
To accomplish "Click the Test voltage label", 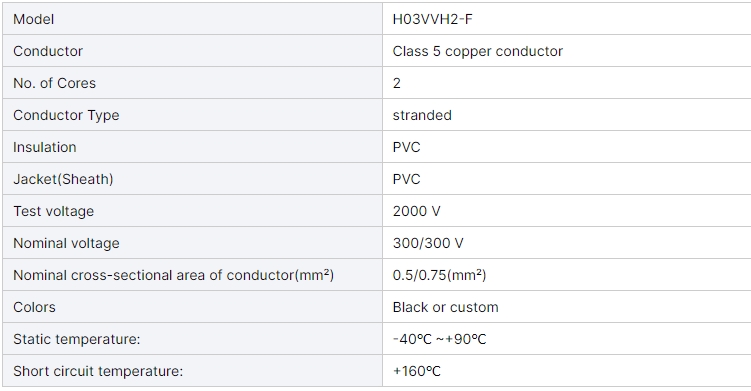I will pos(54,211).
